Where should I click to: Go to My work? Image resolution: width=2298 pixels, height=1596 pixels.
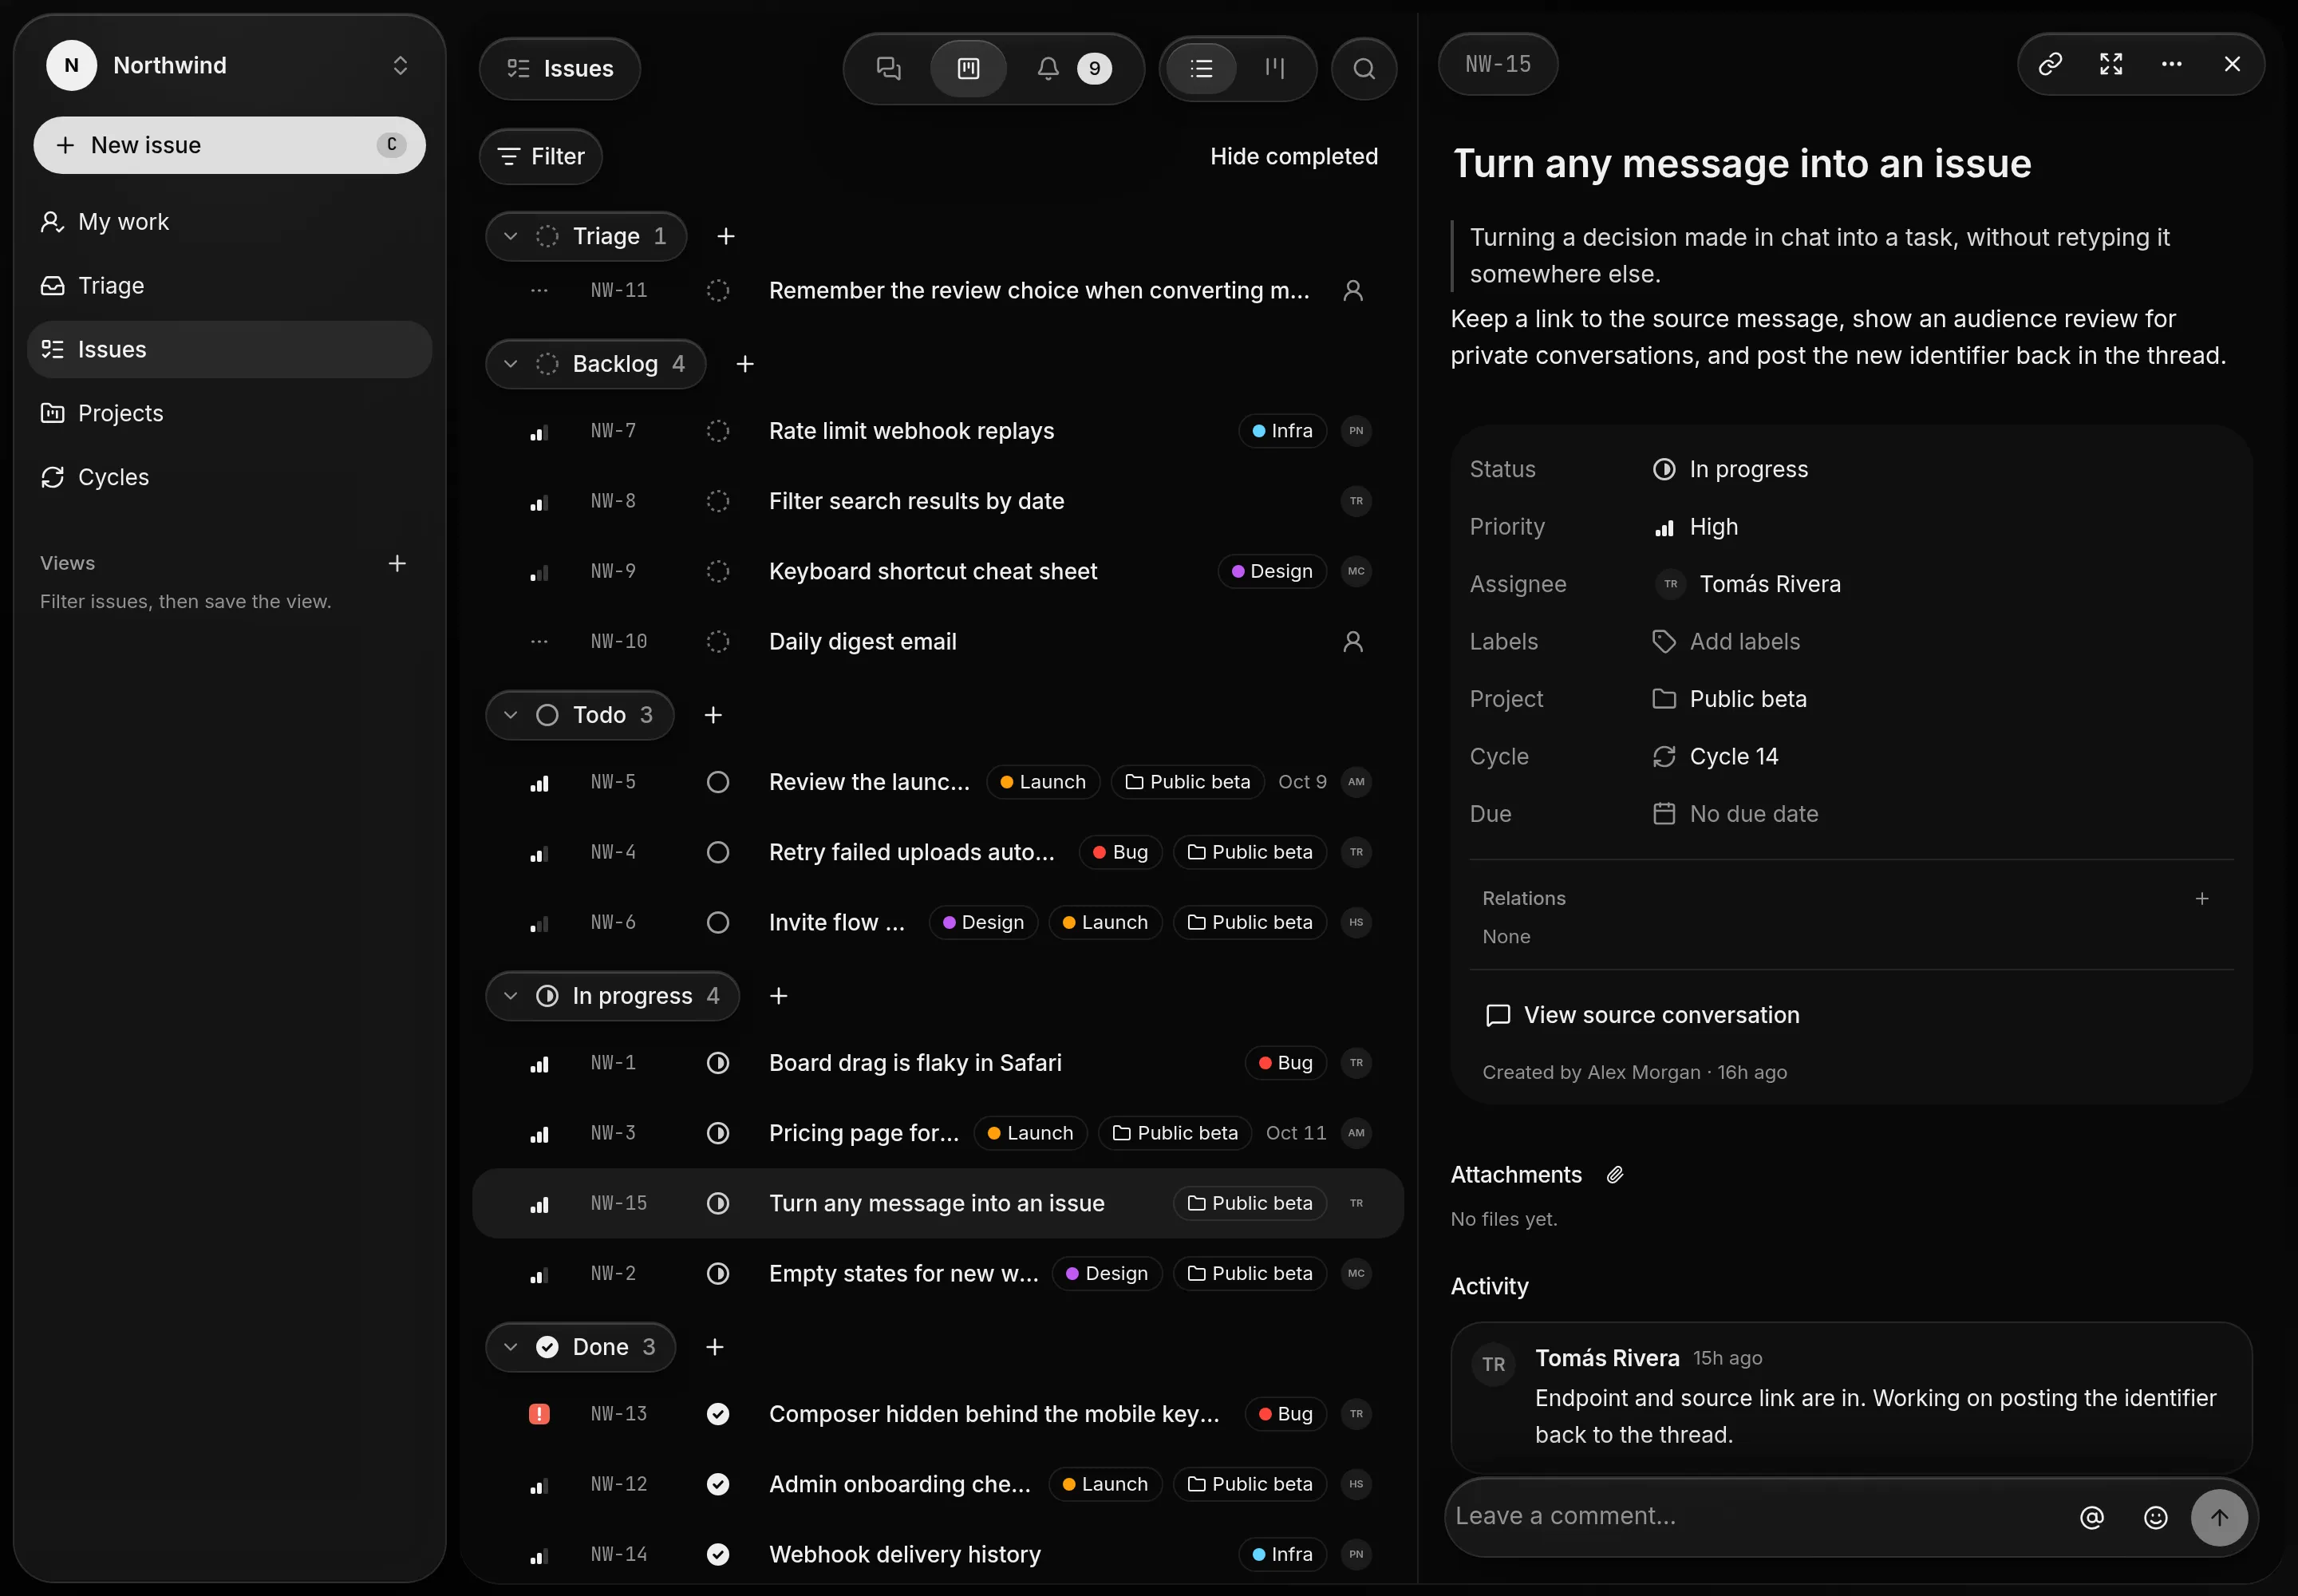[229, 222]
